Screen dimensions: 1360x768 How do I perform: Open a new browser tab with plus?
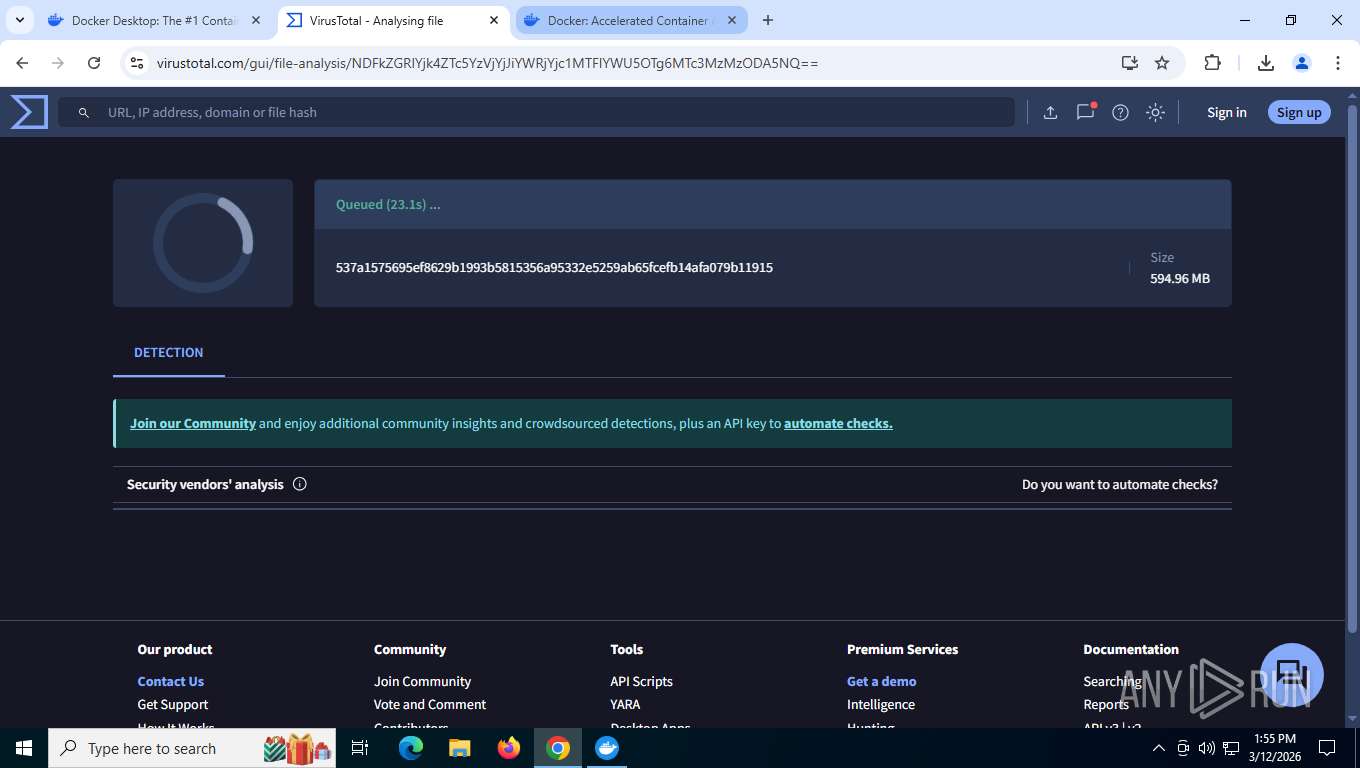[768, 20]
